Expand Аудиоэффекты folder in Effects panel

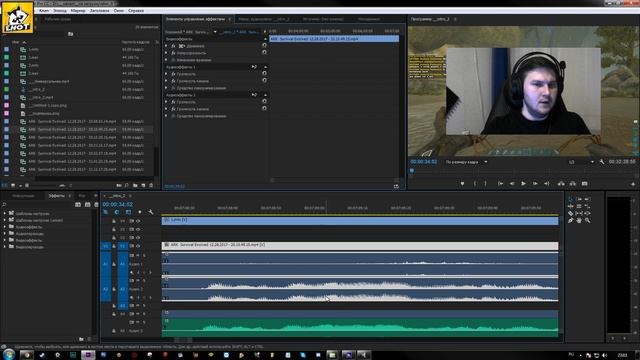coord(5,227)
